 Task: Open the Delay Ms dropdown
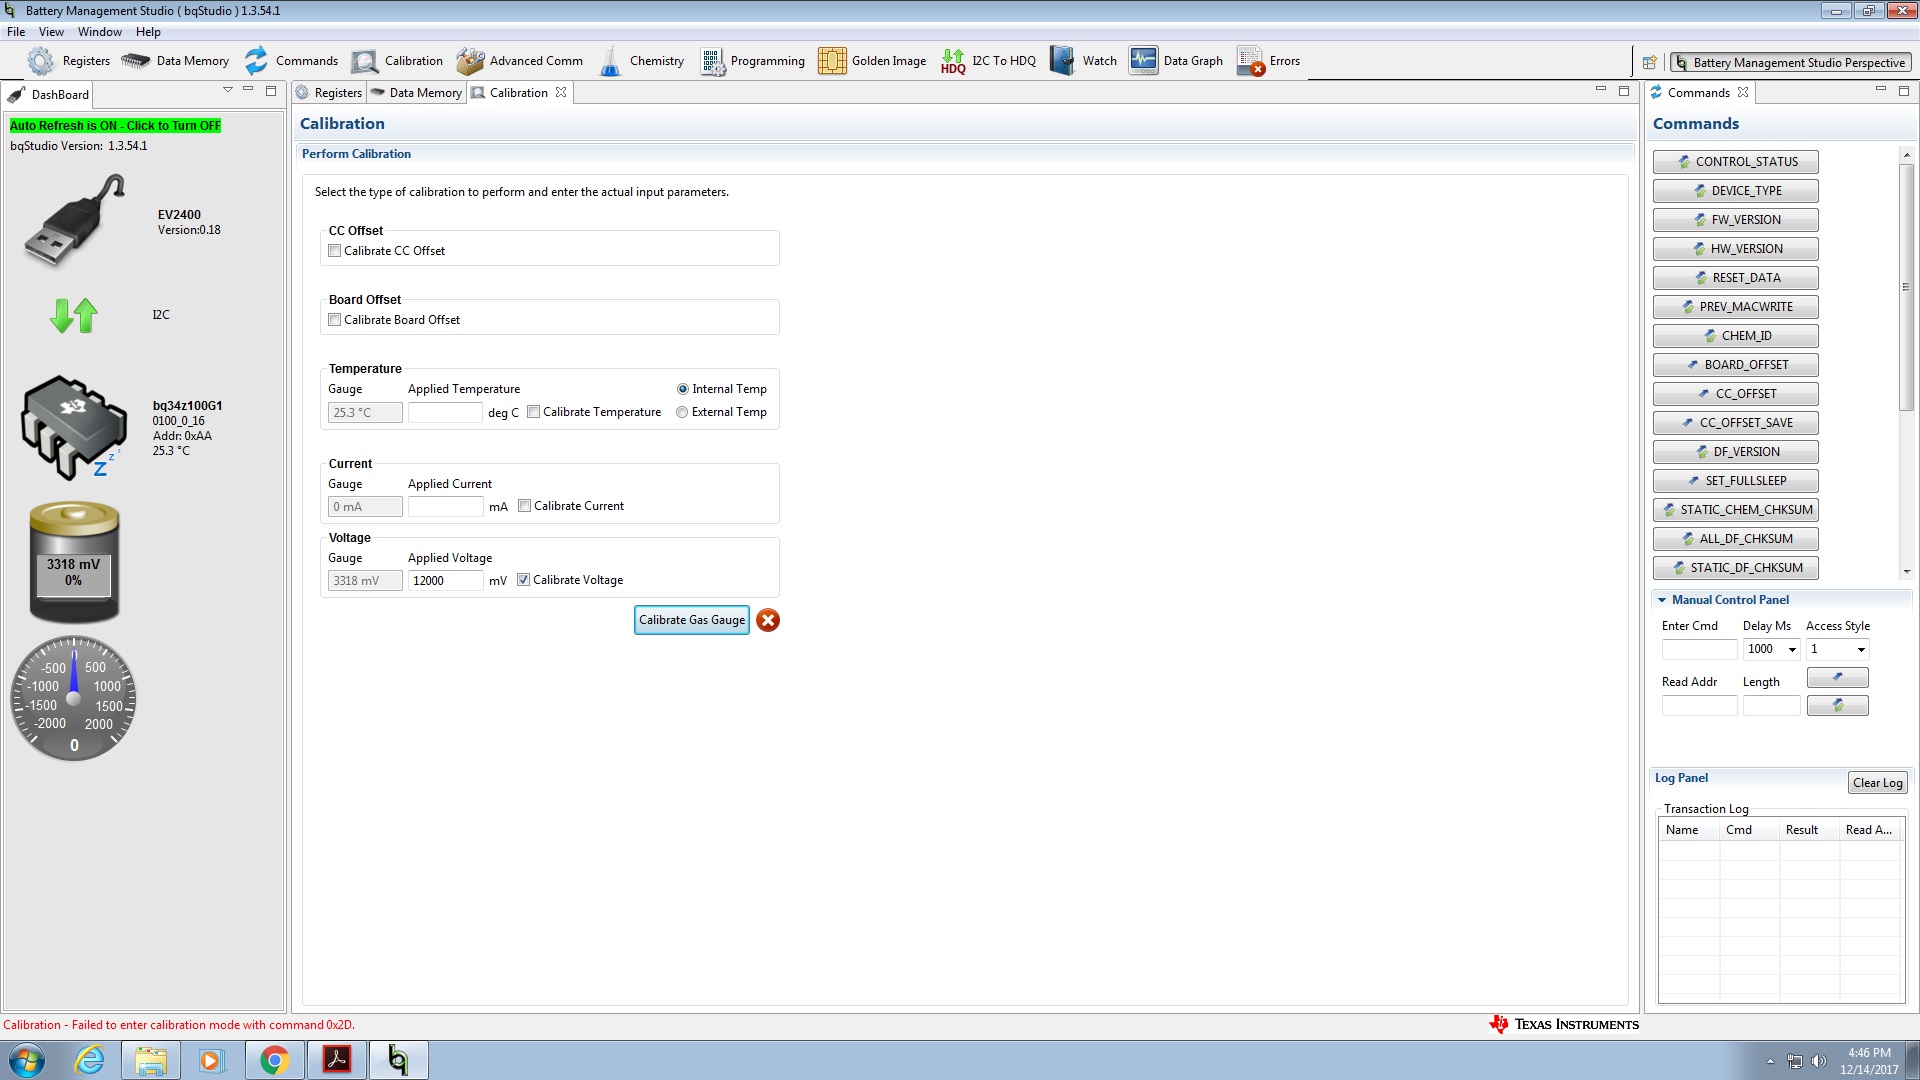1792,650
